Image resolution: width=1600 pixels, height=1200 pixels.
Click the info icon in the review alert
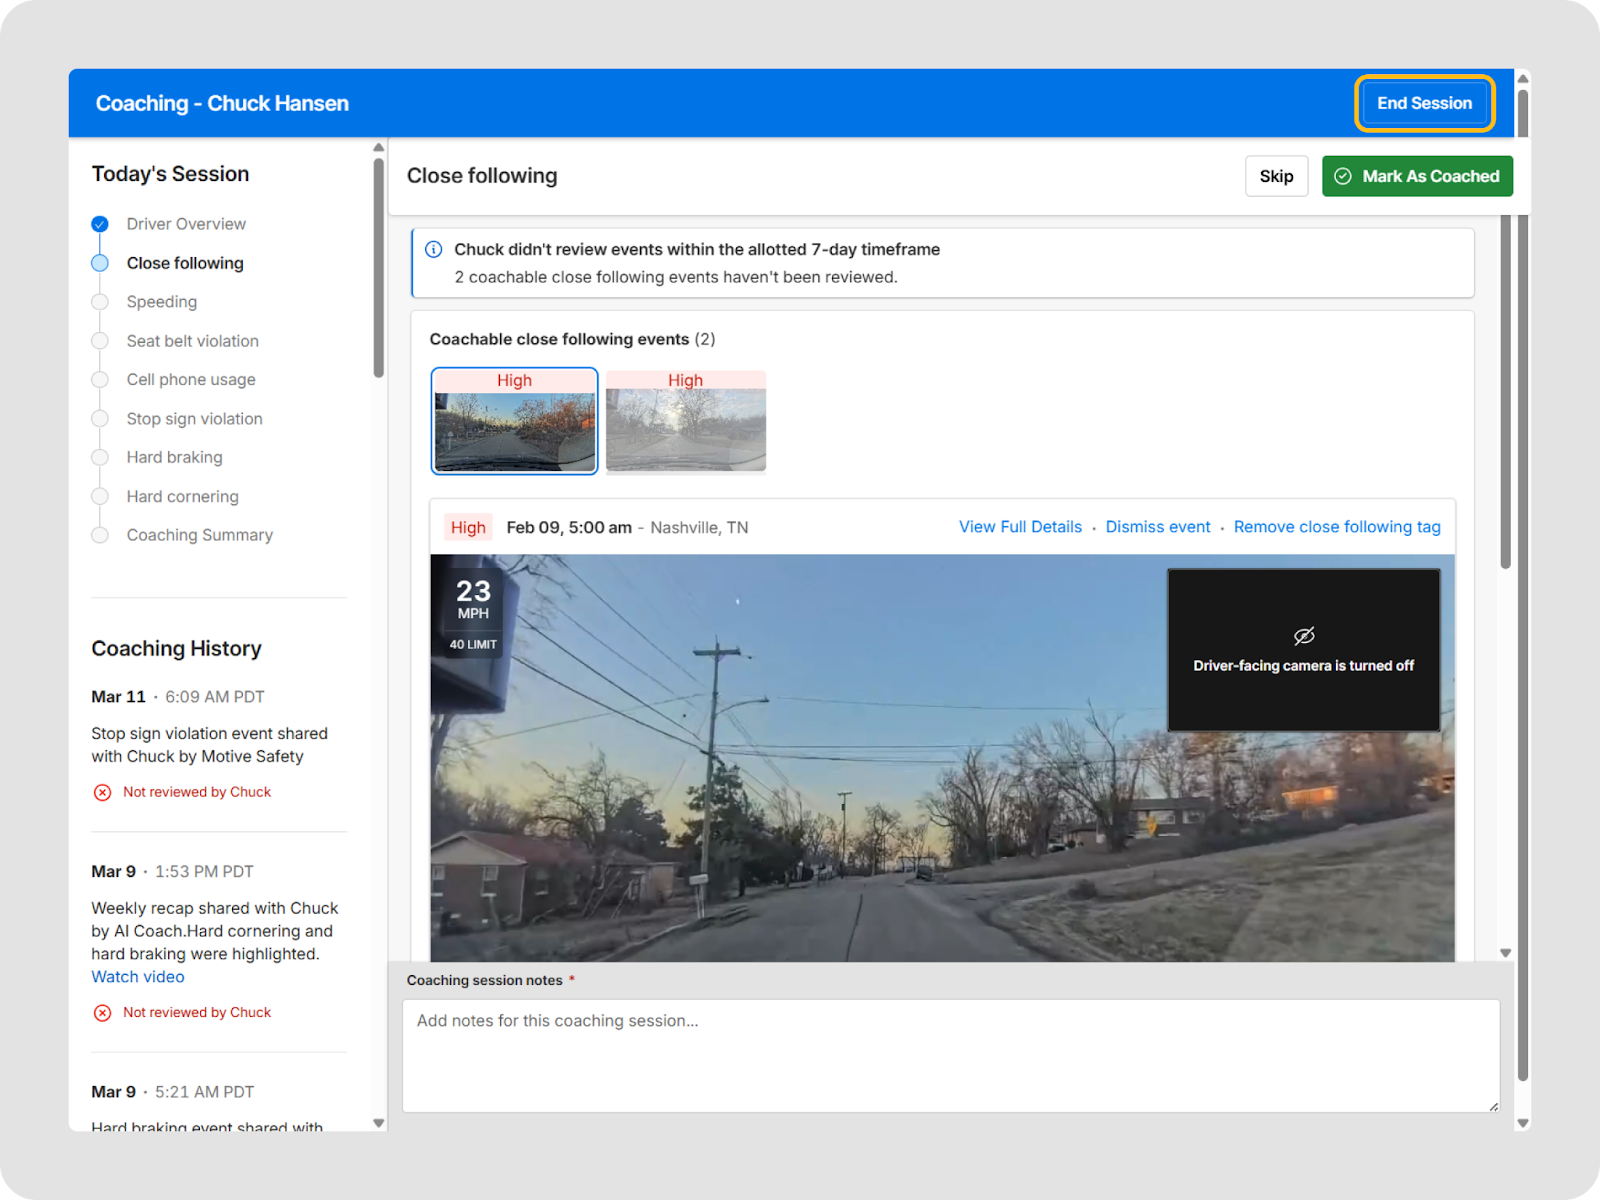433,250
